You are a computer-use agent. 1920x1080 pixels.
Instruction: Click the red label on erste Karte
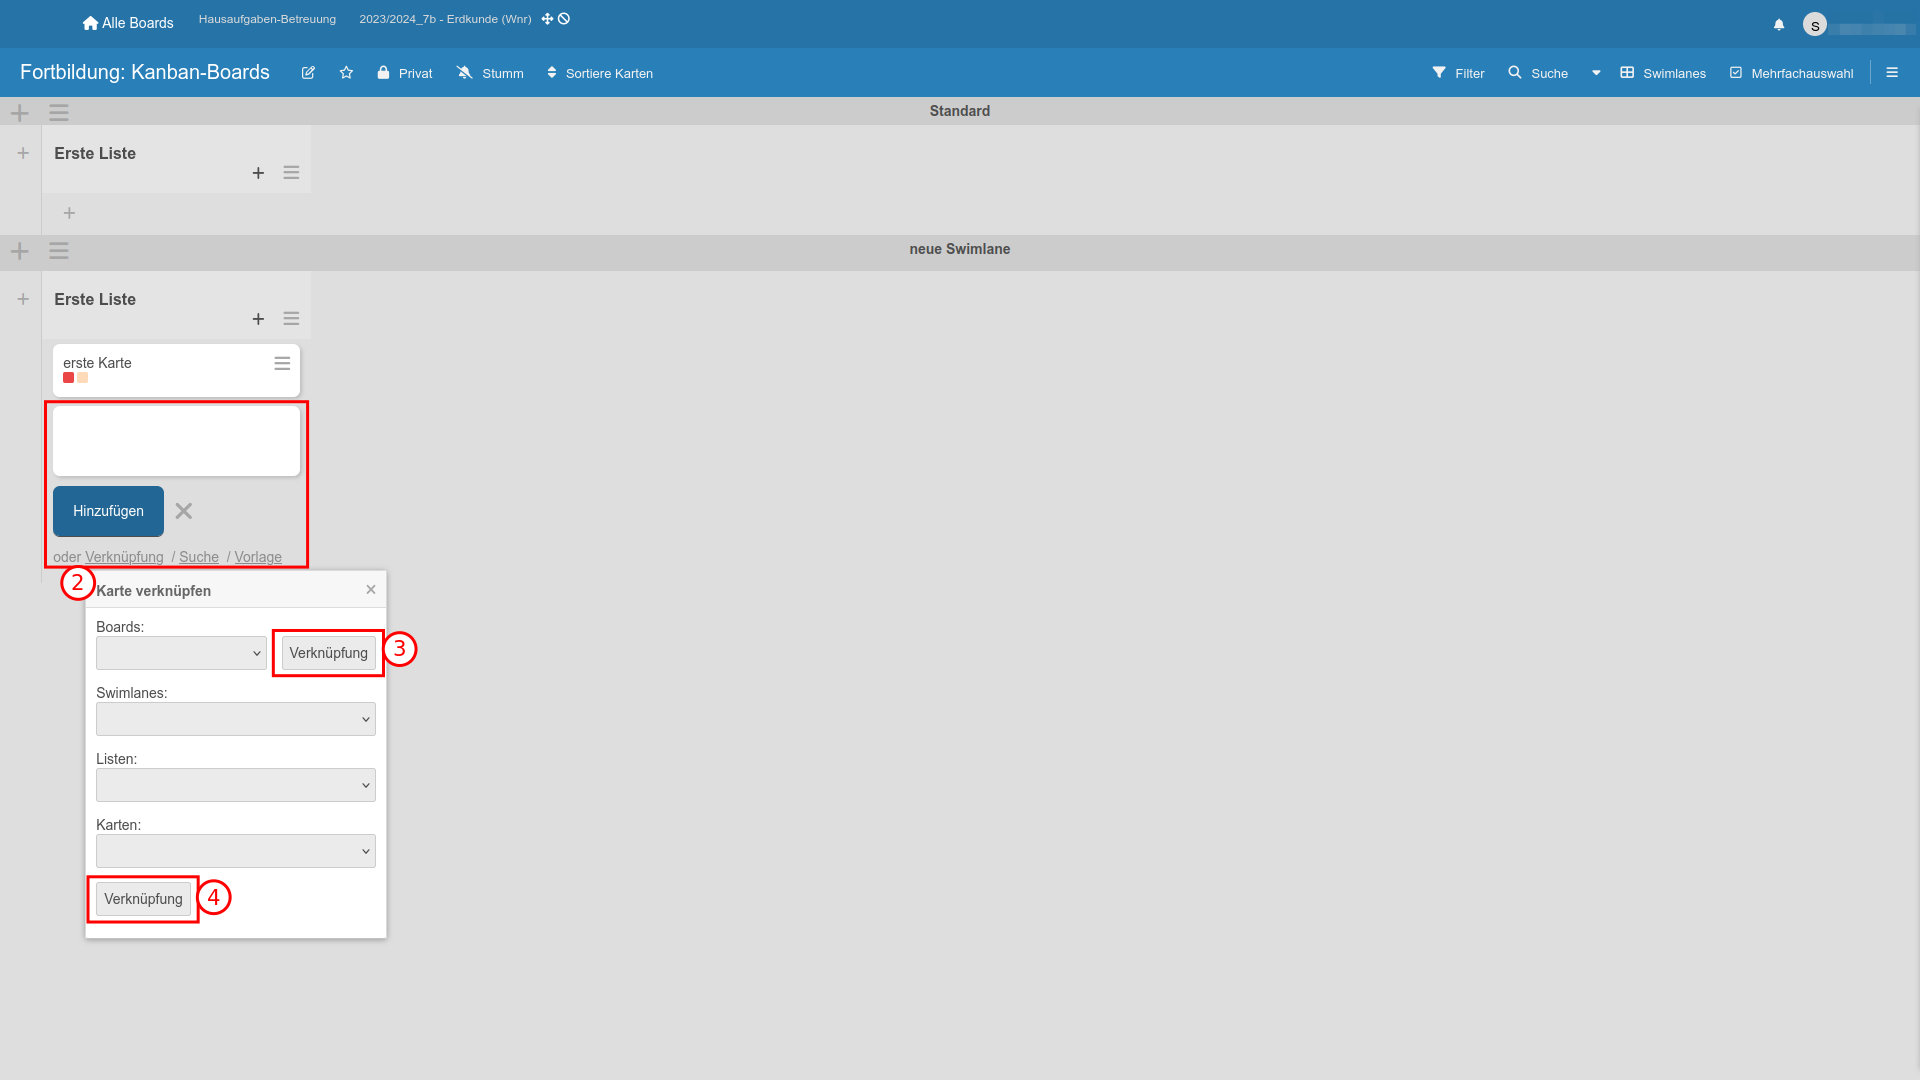pyautogui.click(x=68, y=378)
